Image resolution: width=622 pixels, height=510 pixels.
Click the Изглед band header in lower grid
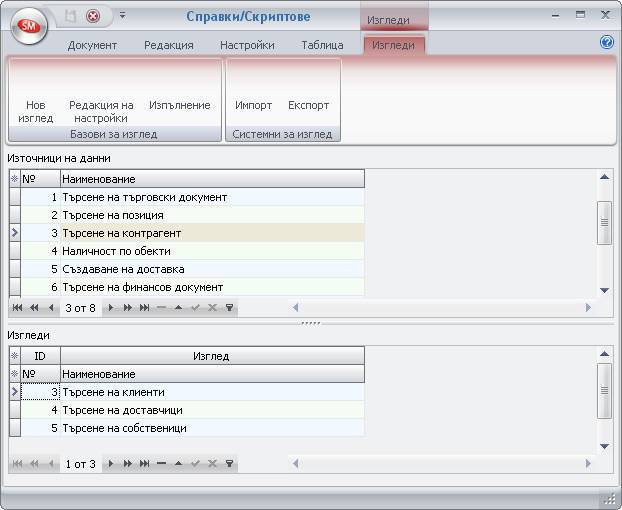point(212,356)
